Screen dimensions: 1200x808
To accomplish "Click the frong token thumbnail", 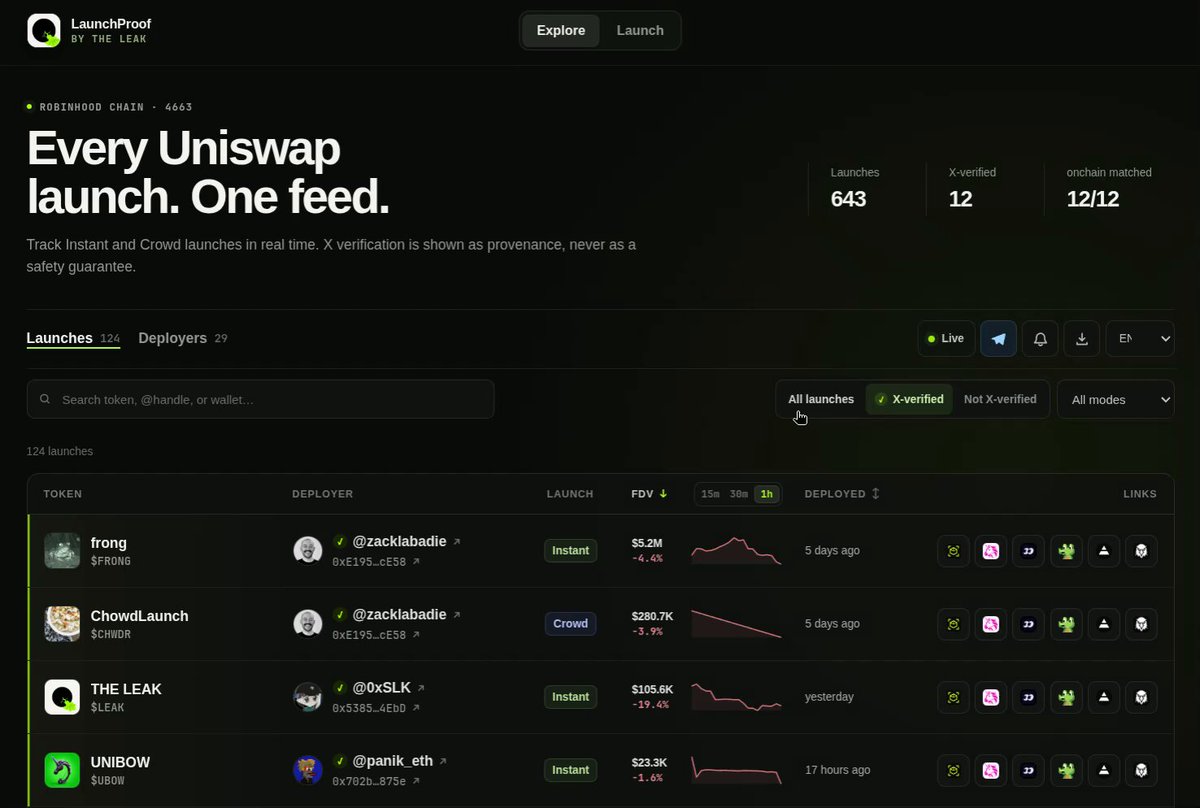I will click(62, 551).
